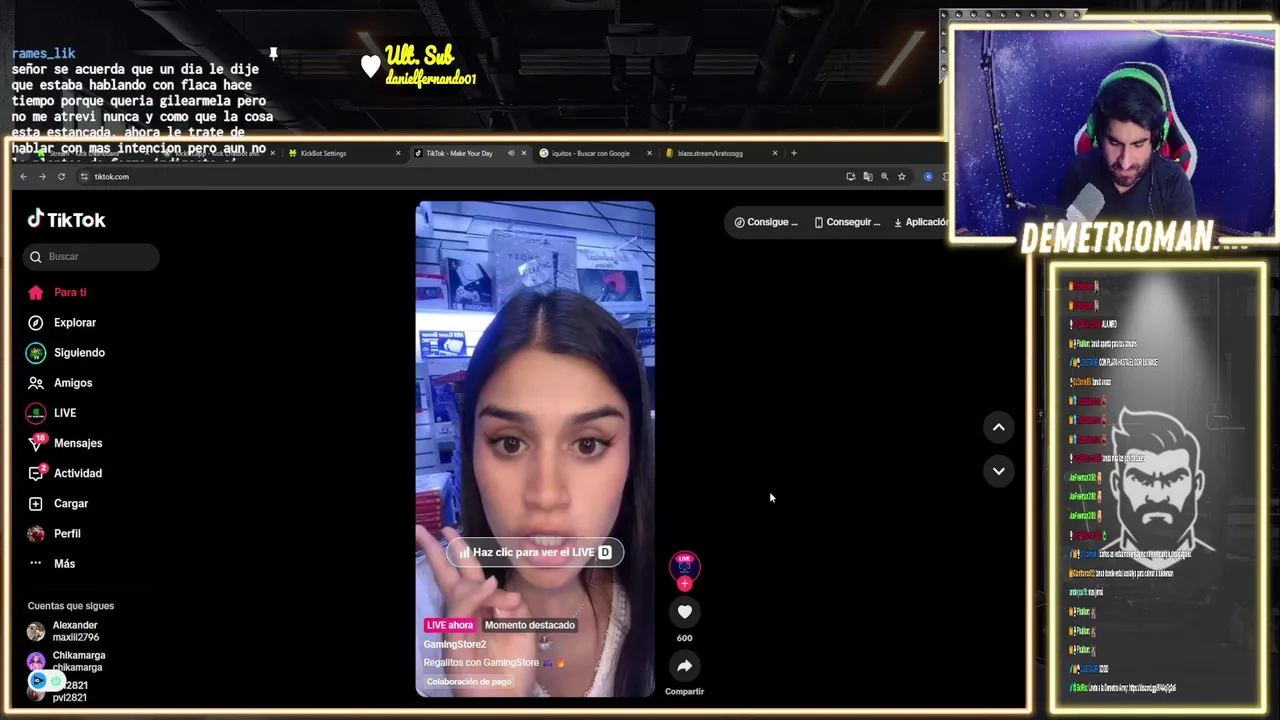Like the video with the heart icon

click(x=685, y=612)
